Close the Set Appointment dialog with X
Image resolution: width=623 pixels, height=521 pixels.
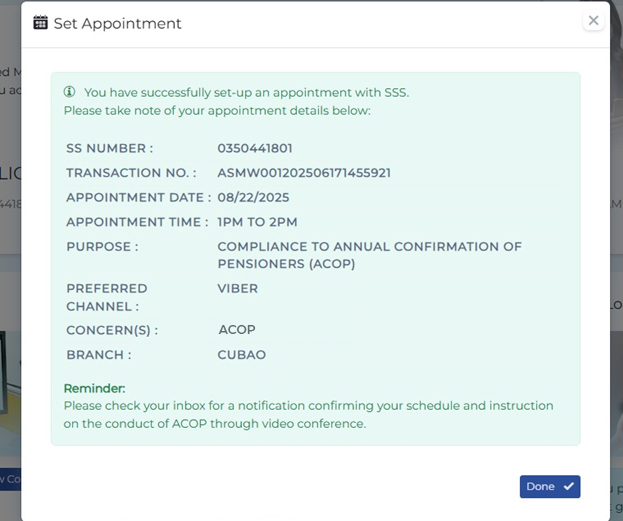click(x=594, y=20)
